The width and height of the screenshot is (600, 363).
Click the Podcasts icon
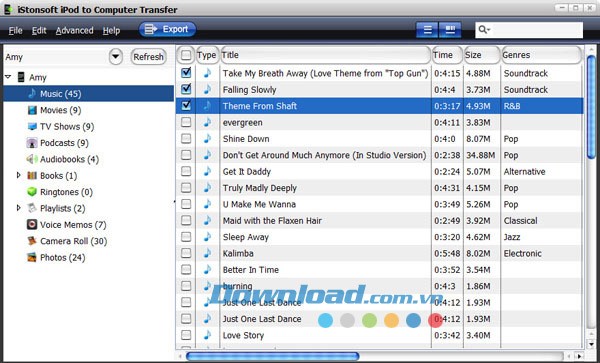(32, 143)
